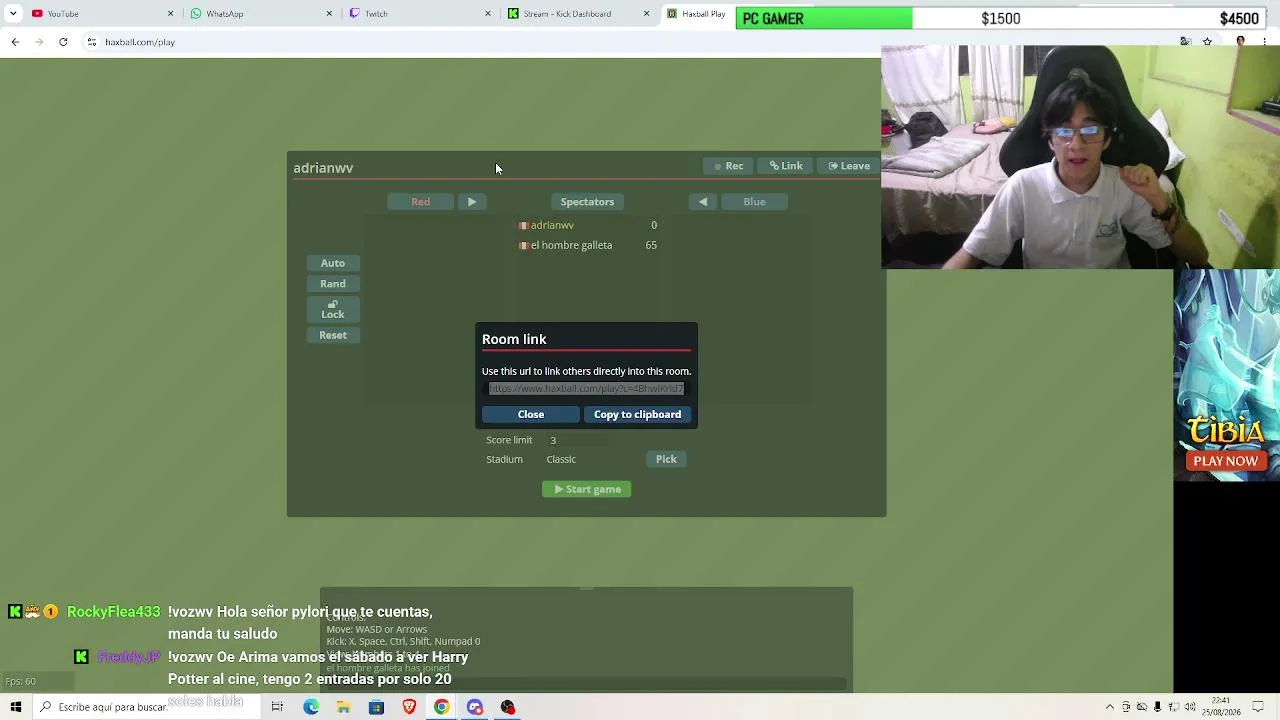Screen dimensions: 1280x720
Task: Switch to the WhatsApp tab
Action: (x=260, y=13)
